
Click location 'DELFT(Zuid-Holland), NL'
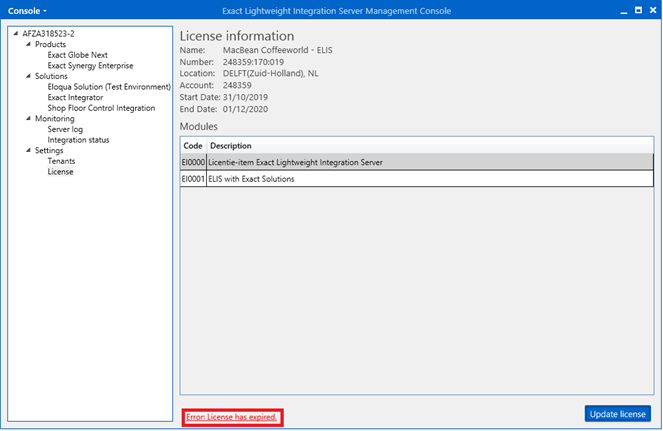(x=271, y=73)
